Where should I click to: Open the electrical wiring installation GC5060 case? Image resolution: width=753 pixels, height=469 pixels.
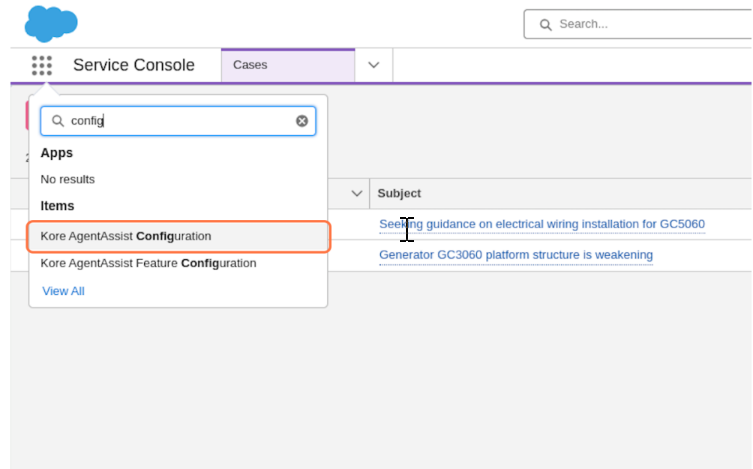(542, 225)
